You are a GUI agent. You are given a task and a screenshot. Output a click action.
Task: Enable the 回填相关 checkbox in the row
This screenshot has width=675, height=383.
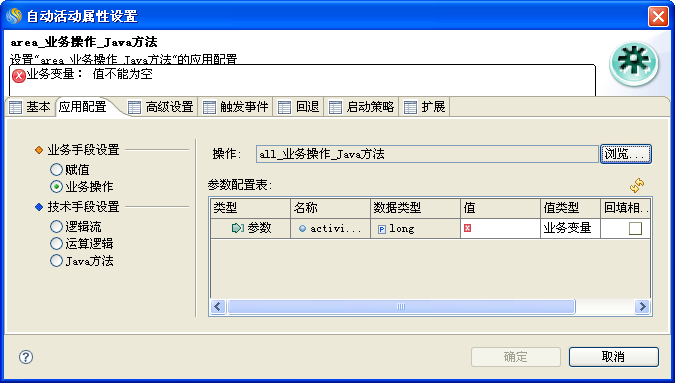[635, 228]
